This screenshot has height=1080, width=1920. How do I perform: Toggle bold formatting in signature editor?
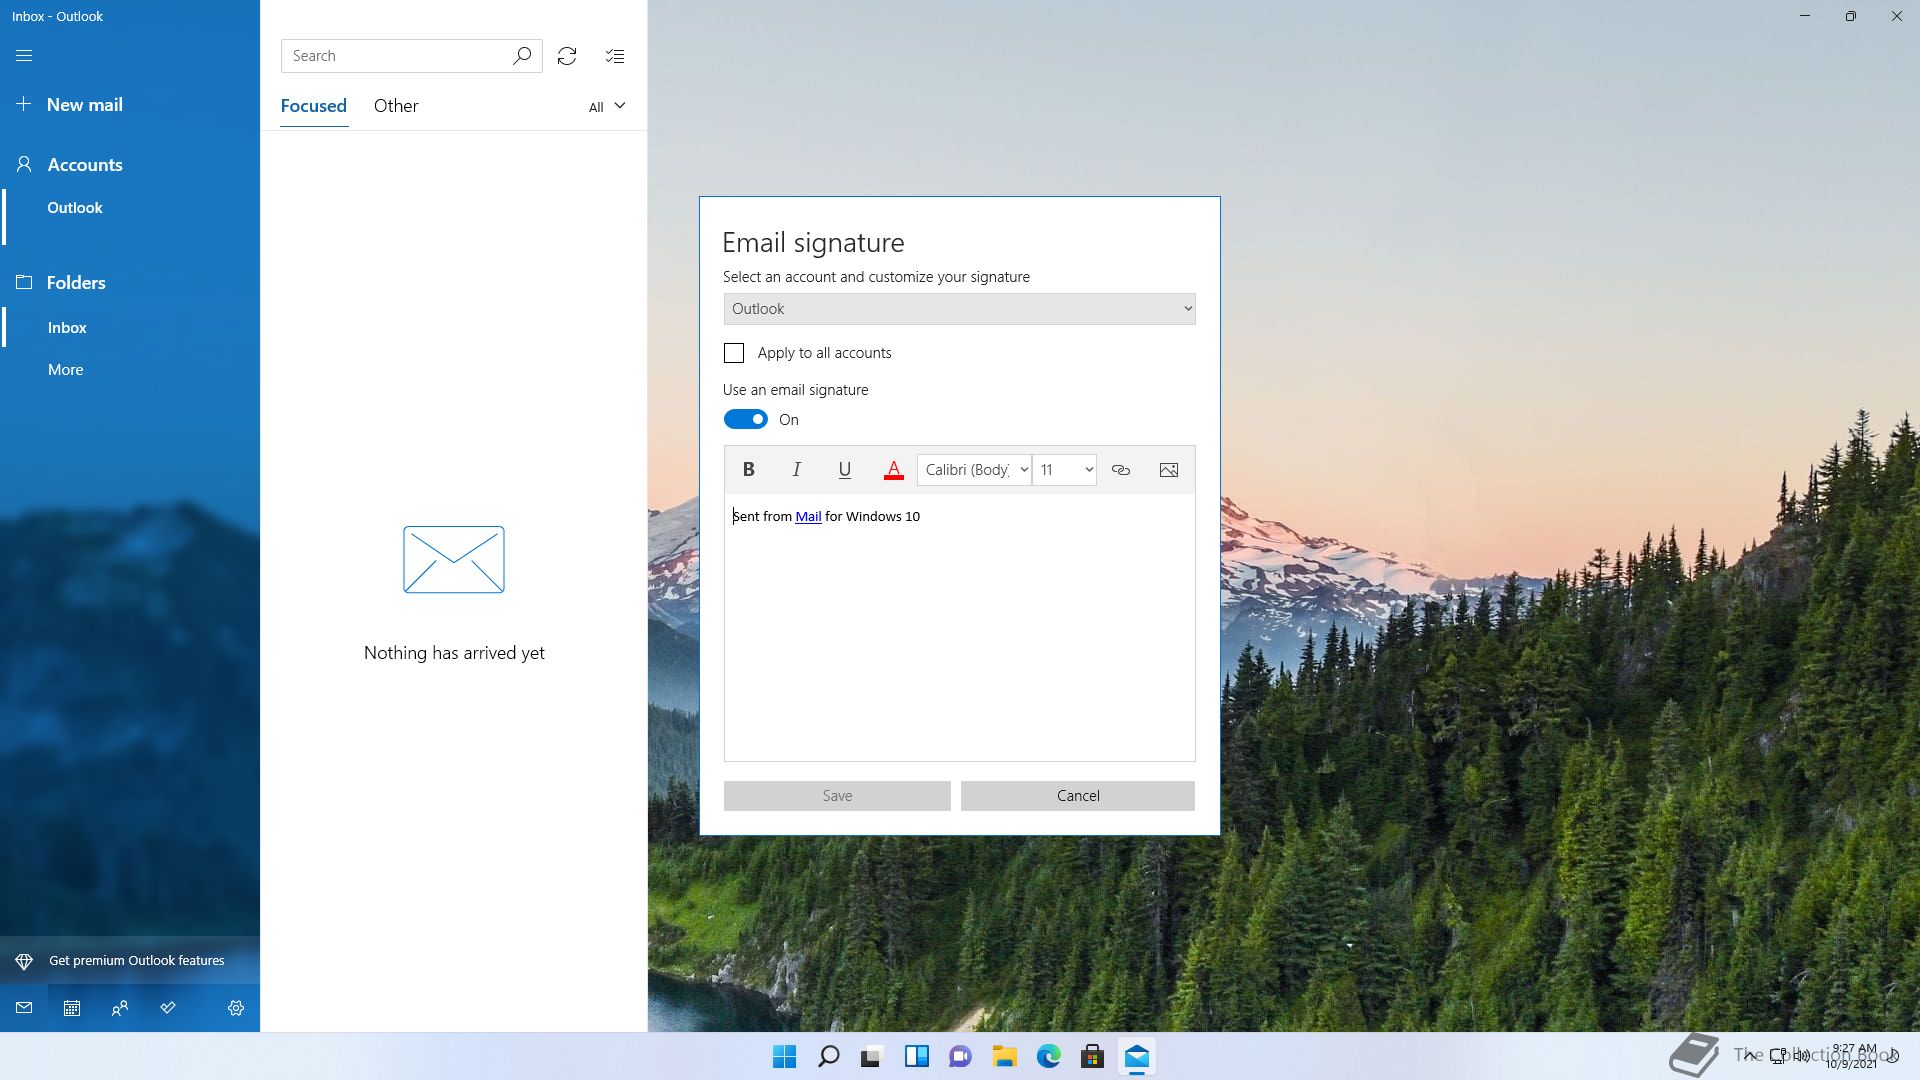pyautogui.click(x=748, y=470)
